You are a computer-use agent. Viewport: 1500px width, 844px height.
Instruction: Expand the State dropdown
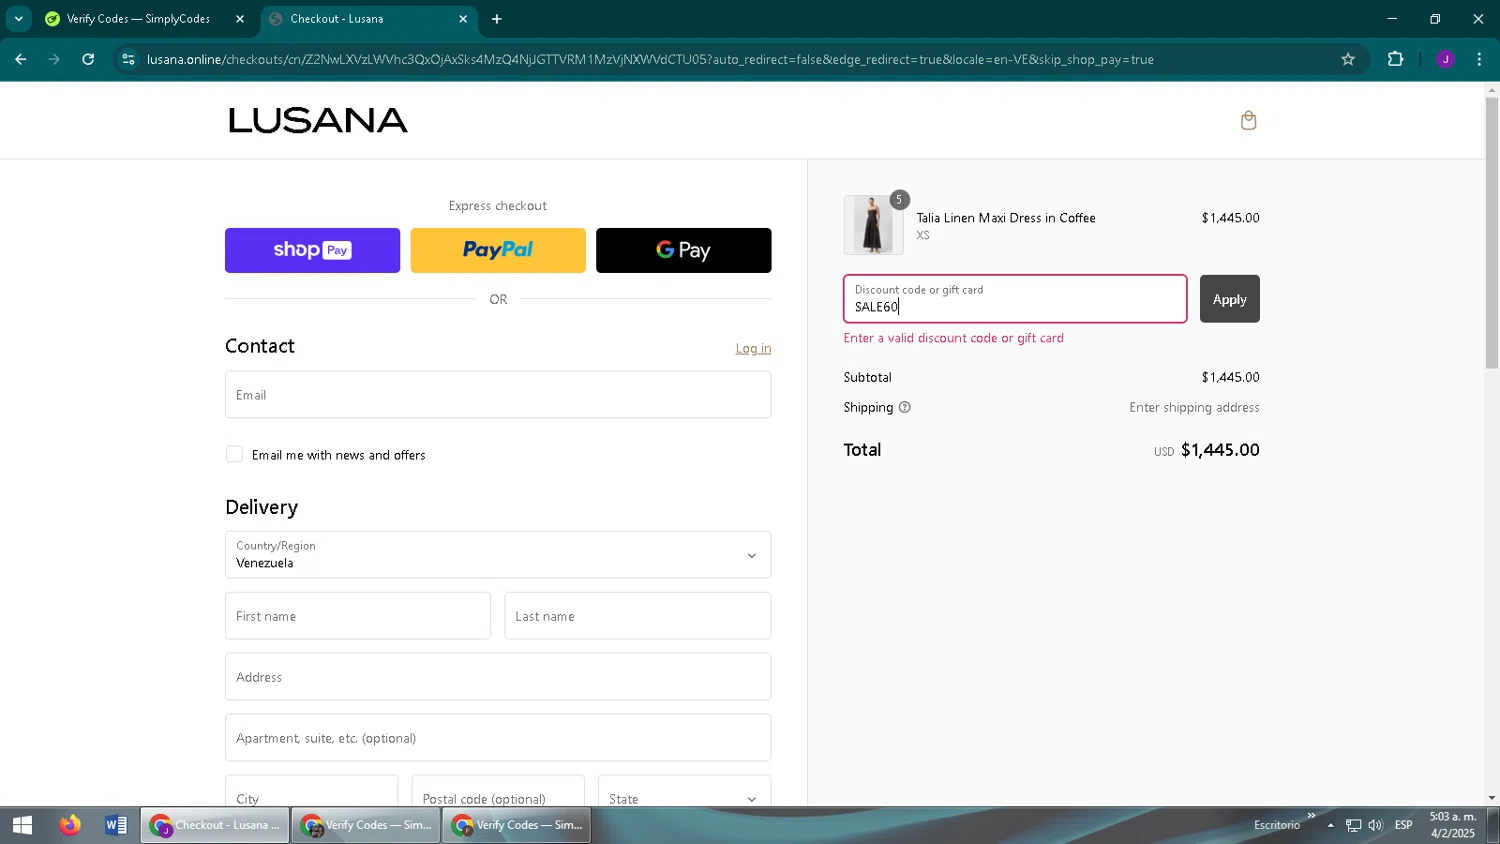pos(685,798)
